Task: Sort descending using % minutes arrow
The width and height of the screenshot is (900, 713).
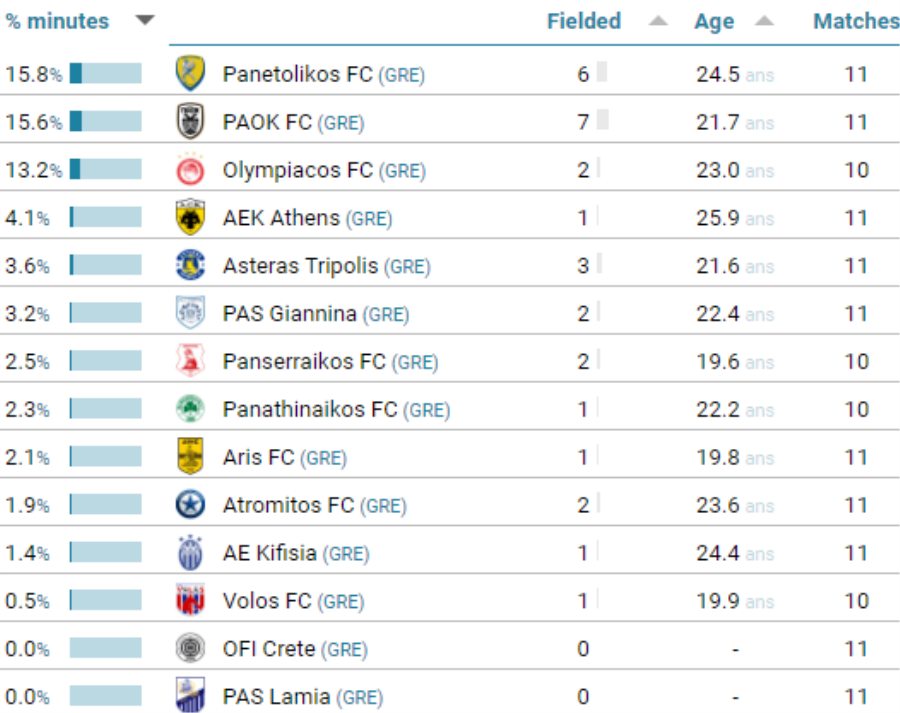Action: 145,21
